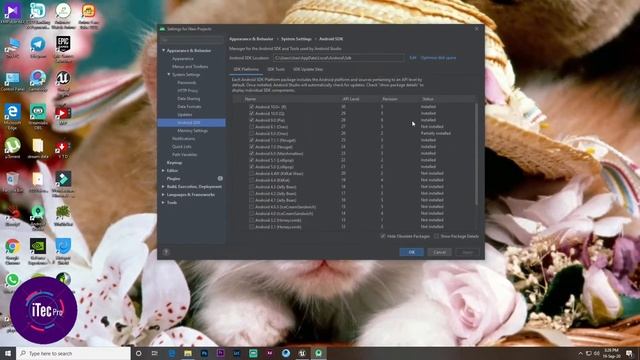640x360 pixels.
Task: Open Plugins settings page
Action: pos(173,179)
